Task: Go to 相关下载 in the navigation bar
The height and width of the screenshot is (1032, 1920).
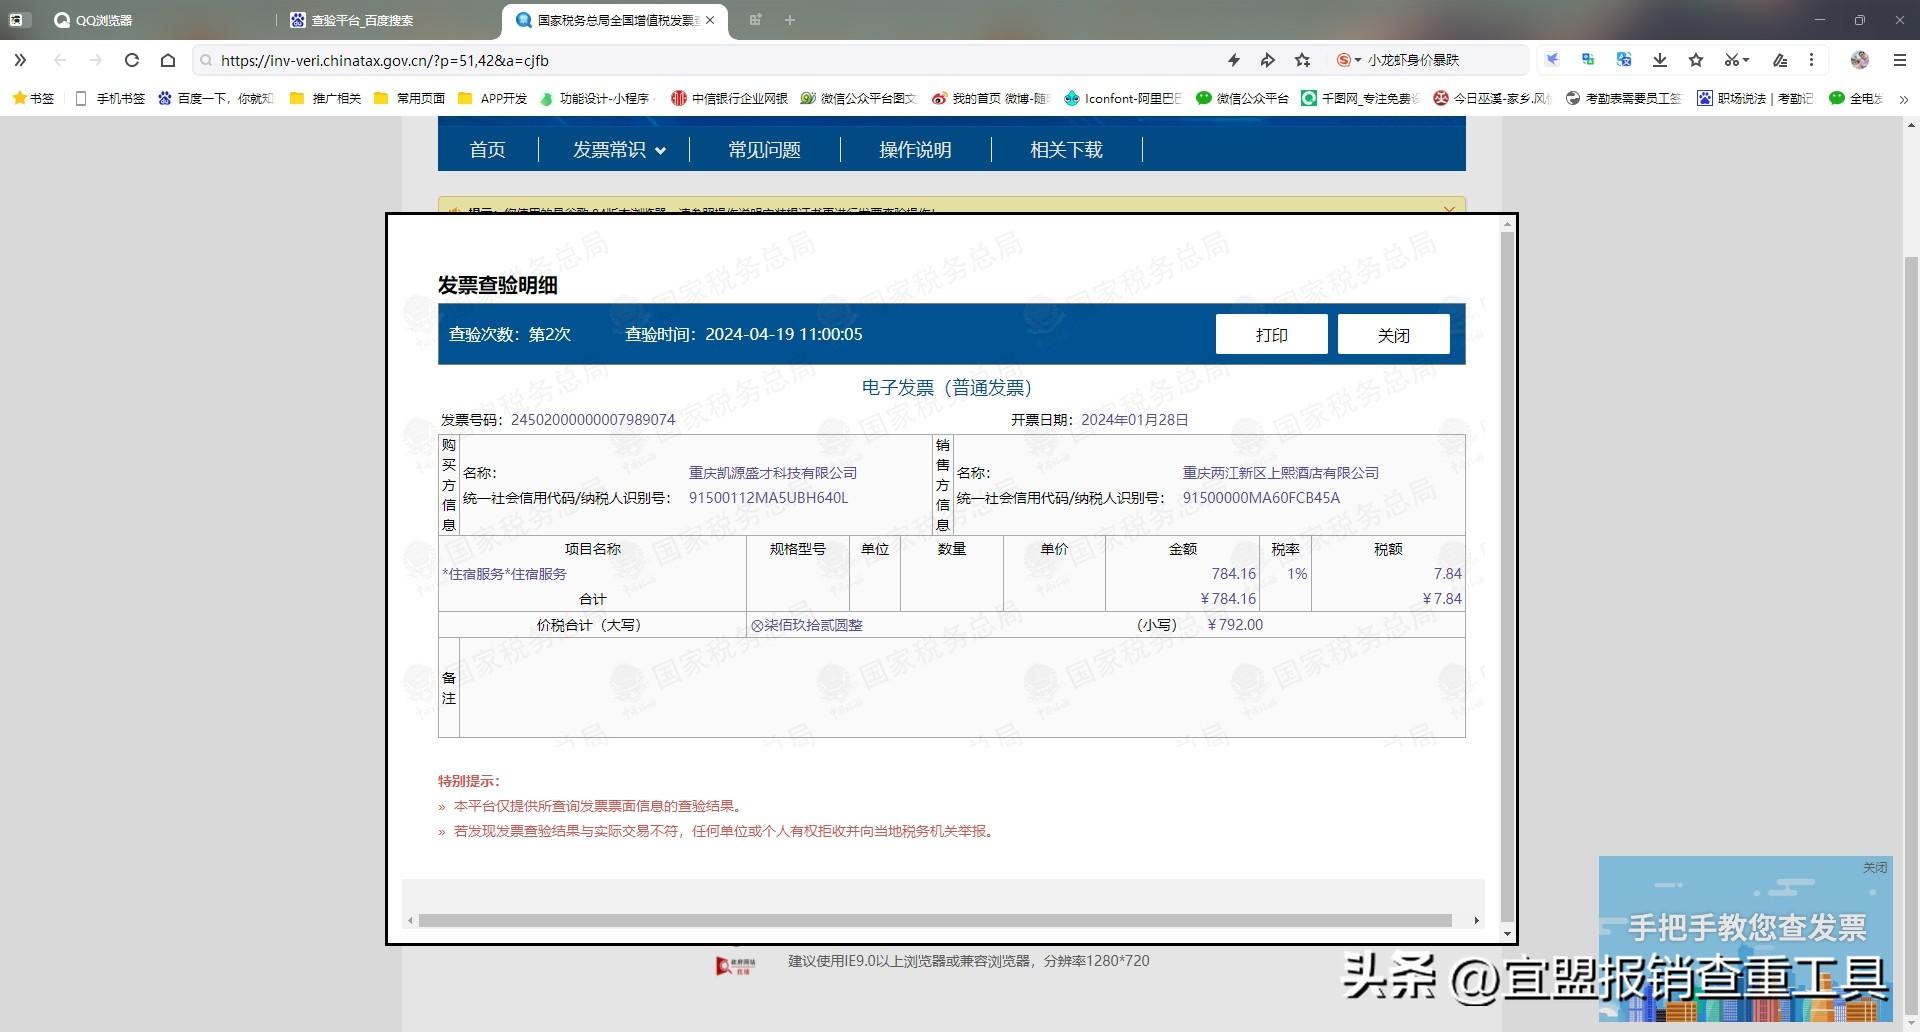Action: tap(1066, 150)
